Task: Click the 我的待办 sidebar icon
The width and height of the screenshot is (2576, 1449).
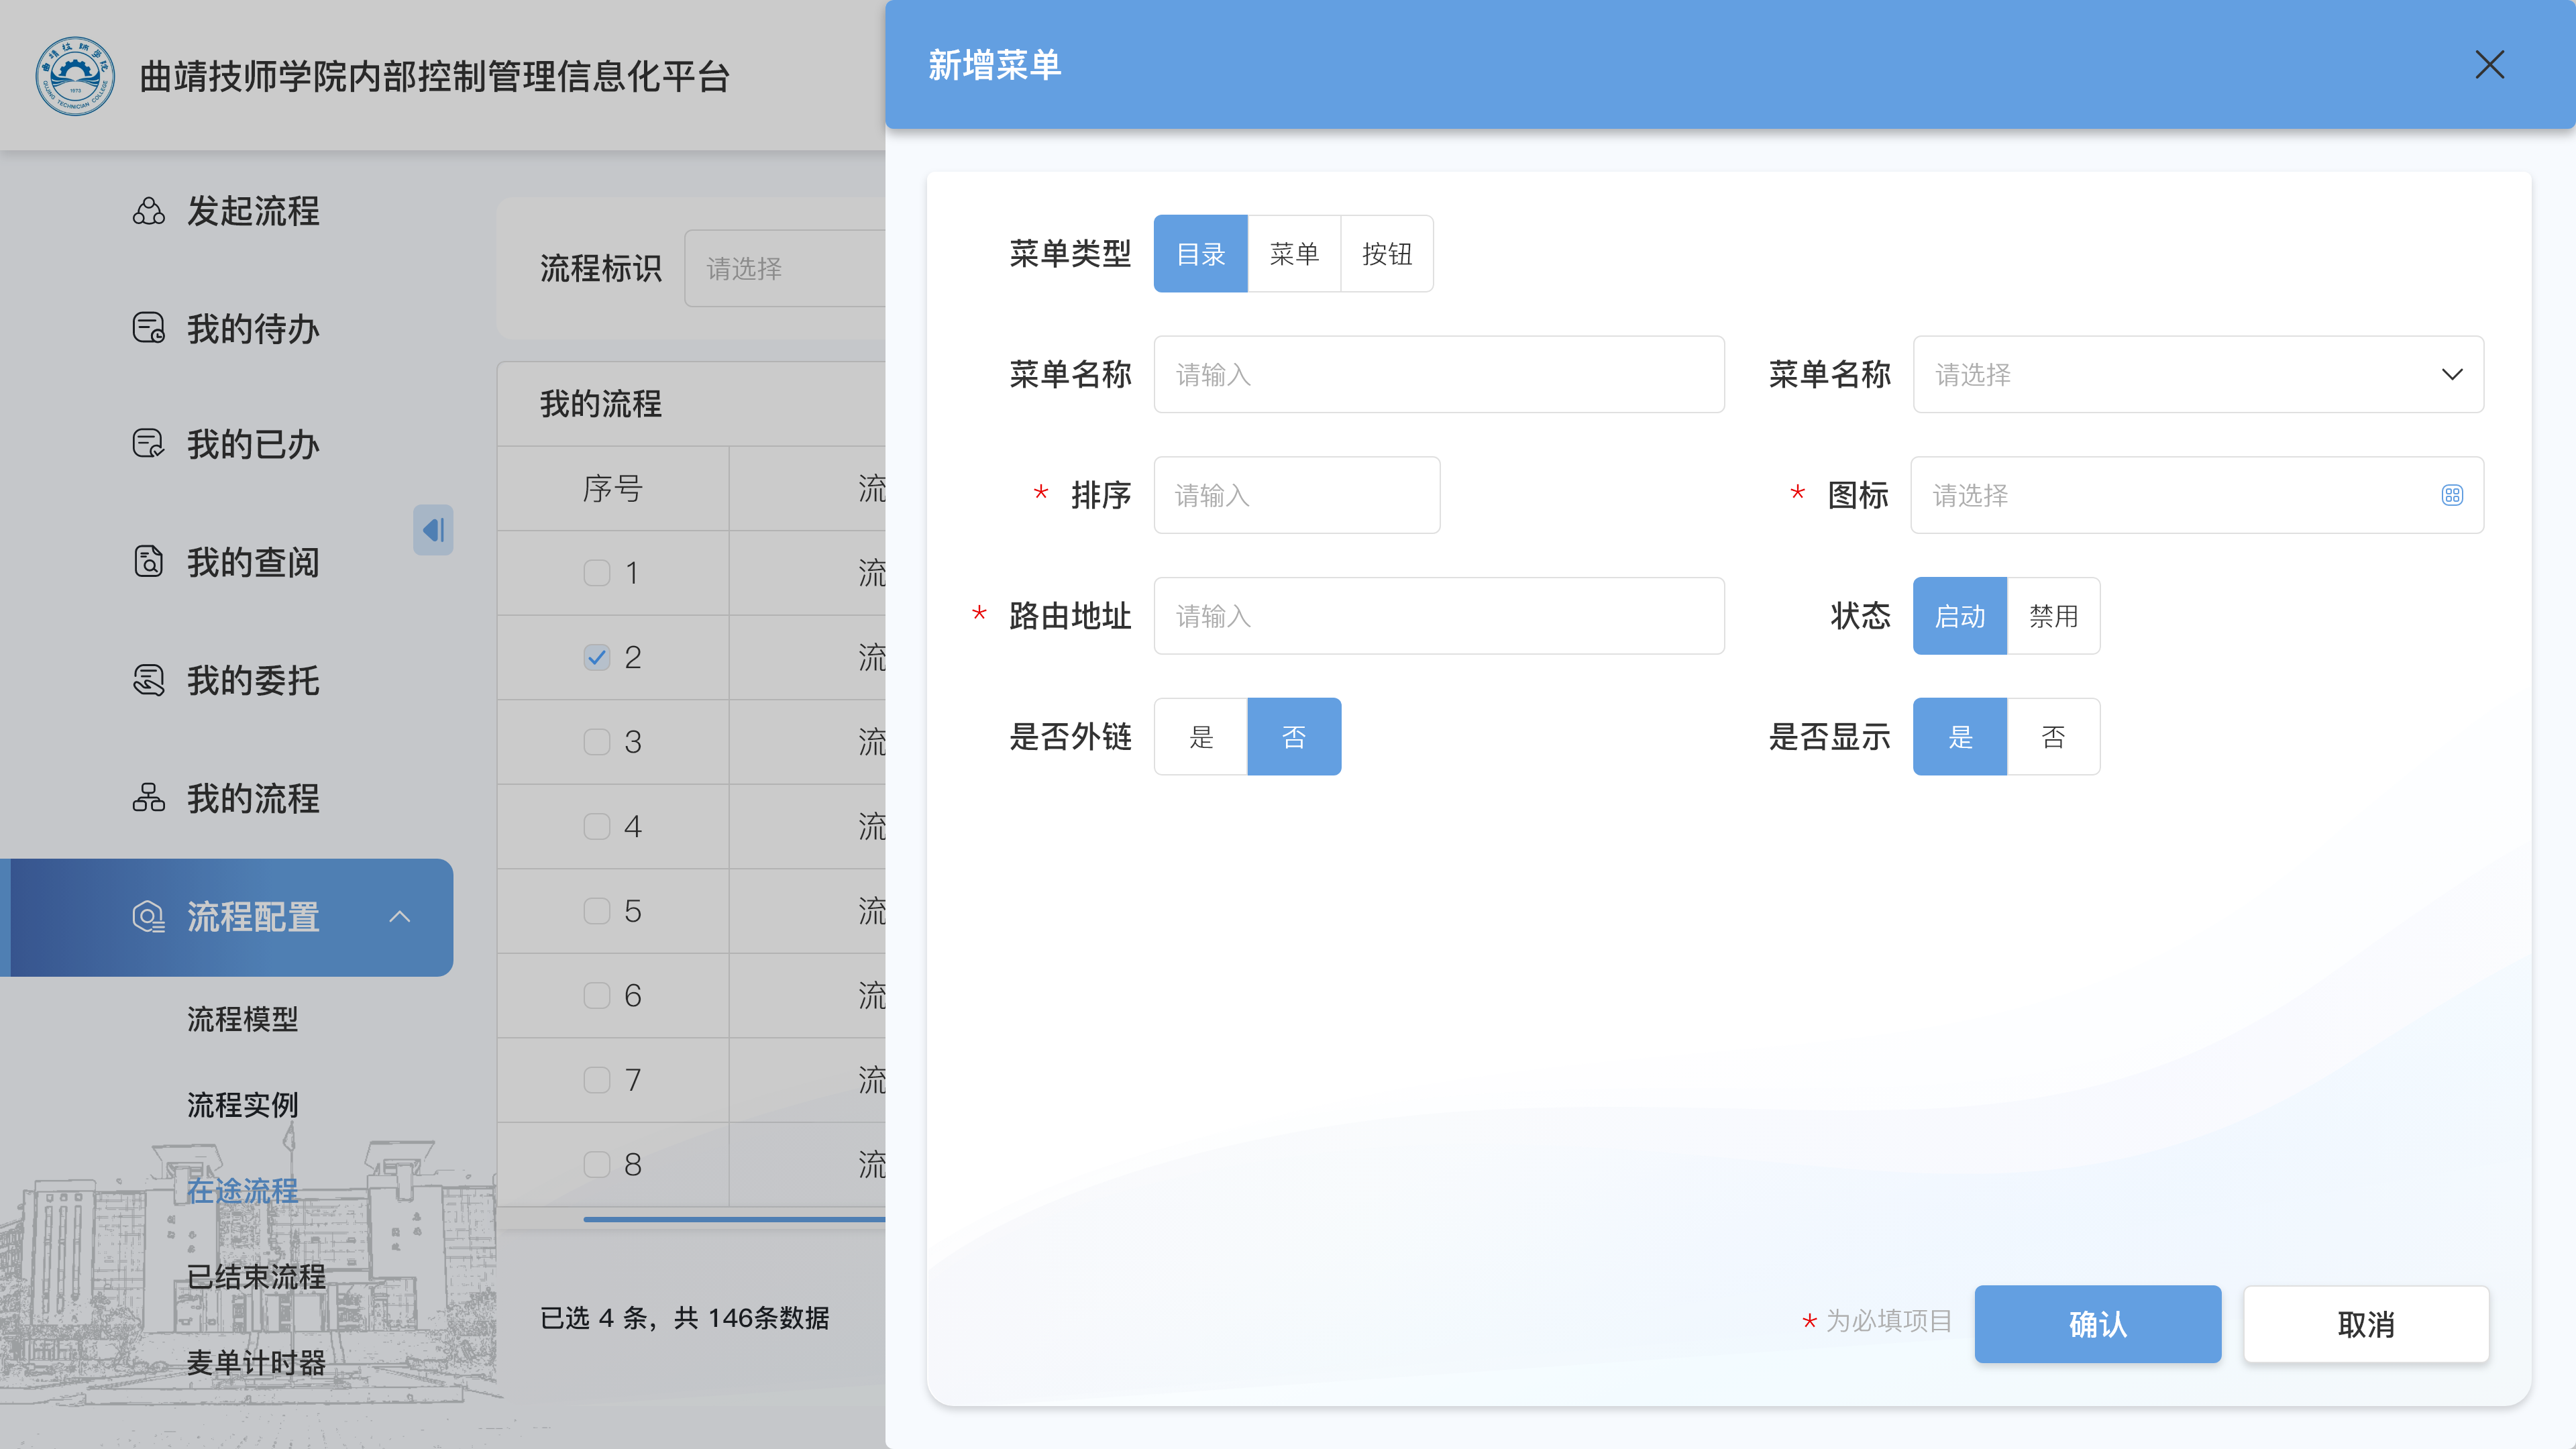Action: (x=149, y=328)
